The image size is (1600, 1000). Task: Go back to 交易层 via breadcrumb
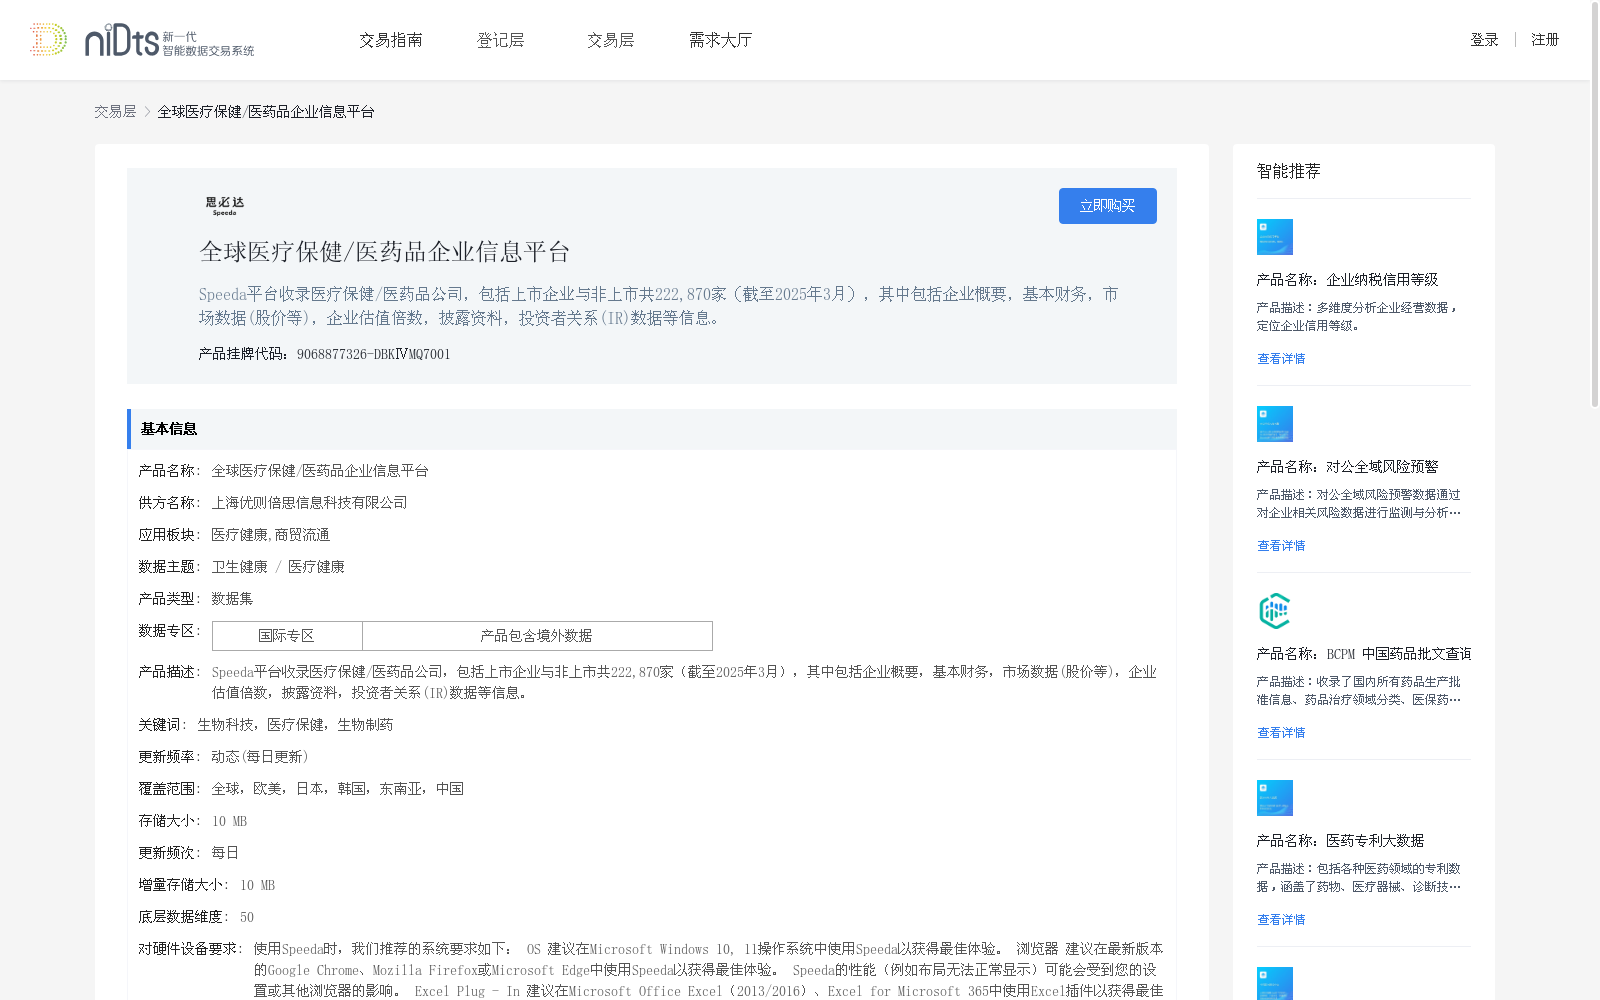click(x=115, y=112)
